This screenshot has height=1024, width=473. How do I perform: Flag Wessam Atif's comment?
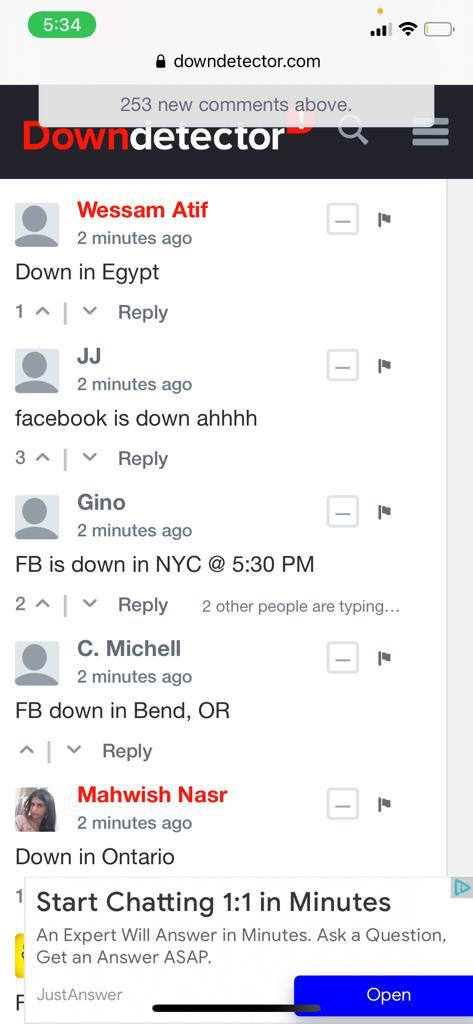[384, 219]
